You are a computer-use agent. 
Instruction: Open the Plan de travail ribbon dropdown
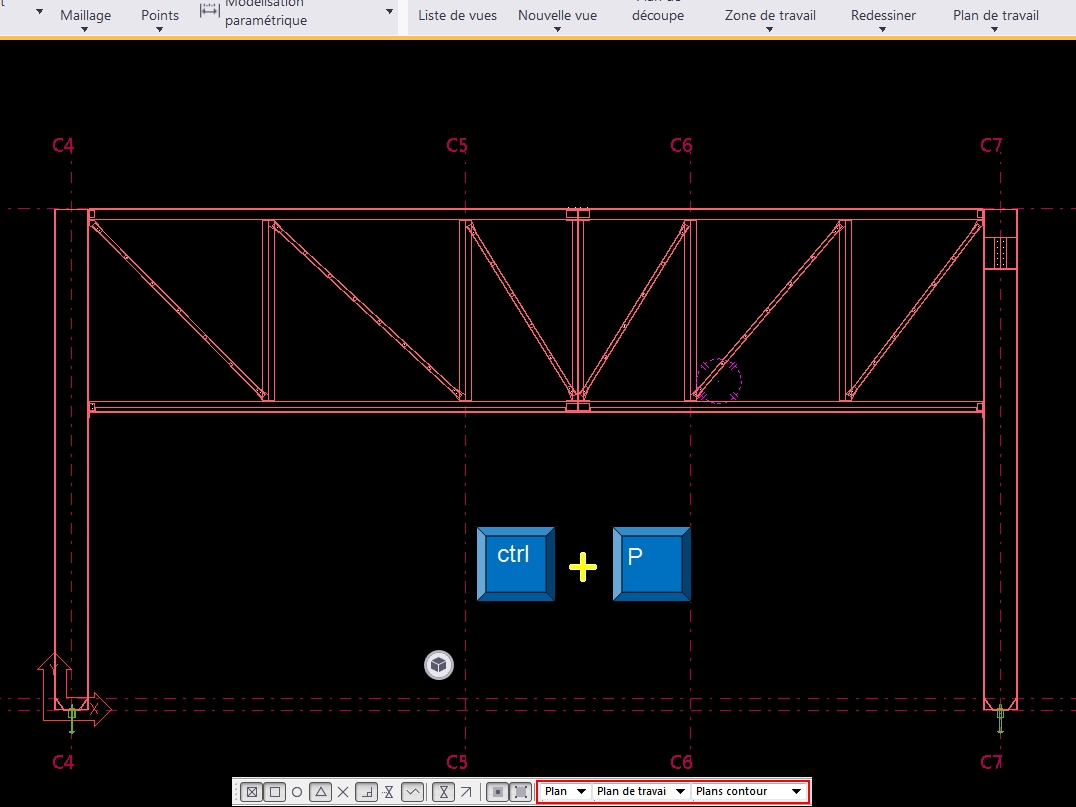tap(995, 19)
